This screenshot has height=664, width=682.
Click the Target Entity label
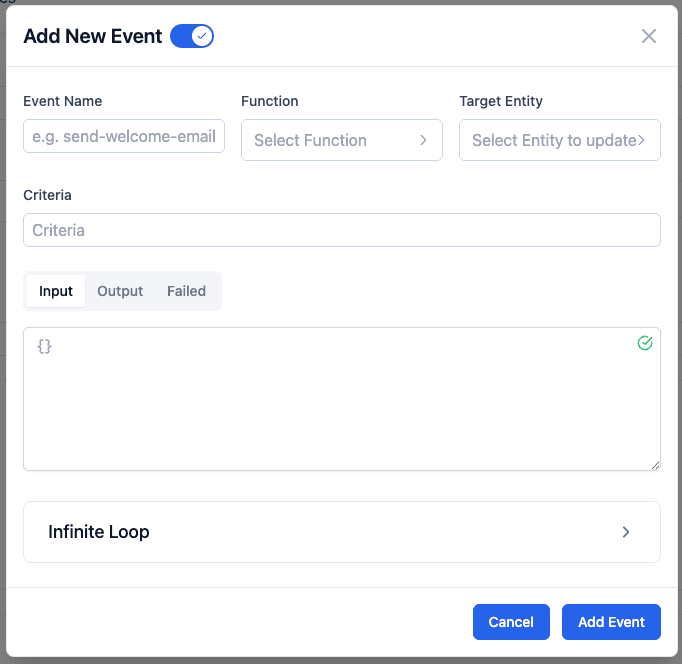[501, 101]
